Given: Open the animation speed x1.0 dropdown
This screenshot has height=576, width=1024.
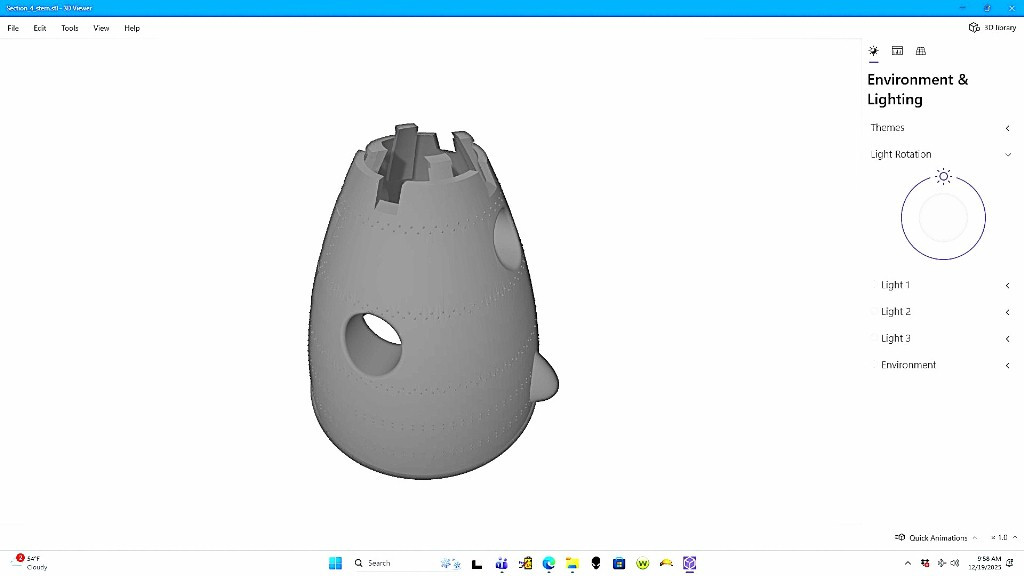Looking at the screenshot, I should pyautogui.click(x=1001, y=538).
